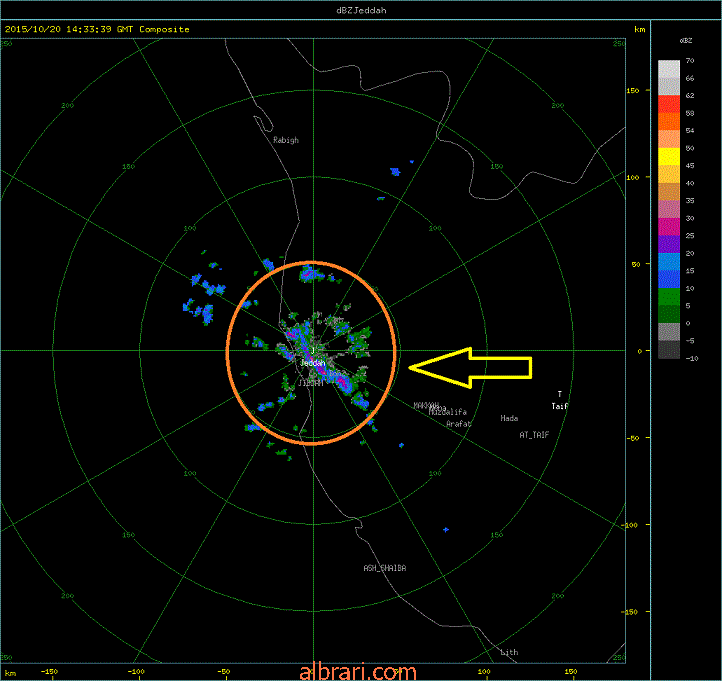
Task: Click the Arafat location label
Action: coord(459,424)
